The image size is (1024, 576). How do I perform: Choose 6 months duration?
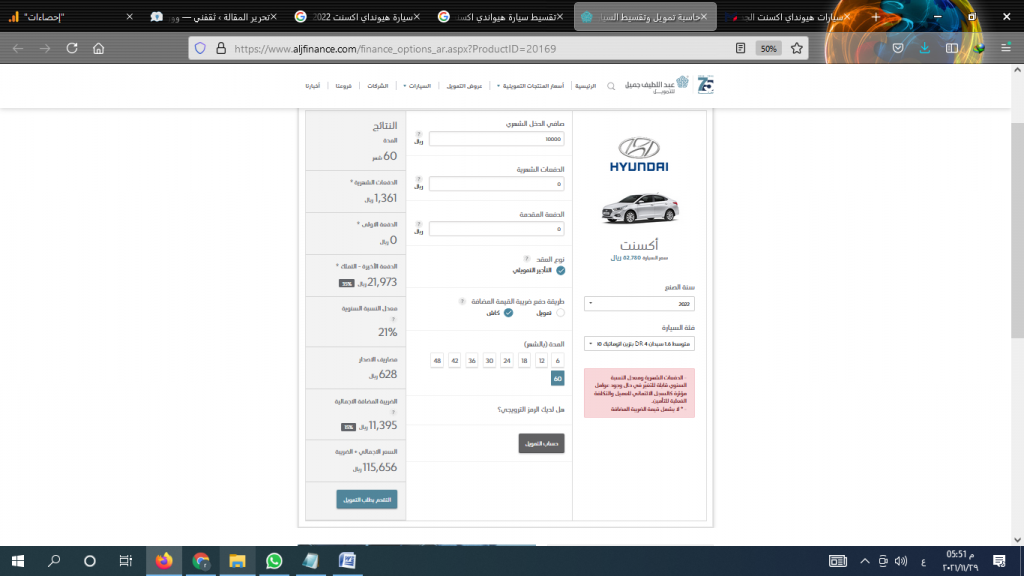click(557, 360)
